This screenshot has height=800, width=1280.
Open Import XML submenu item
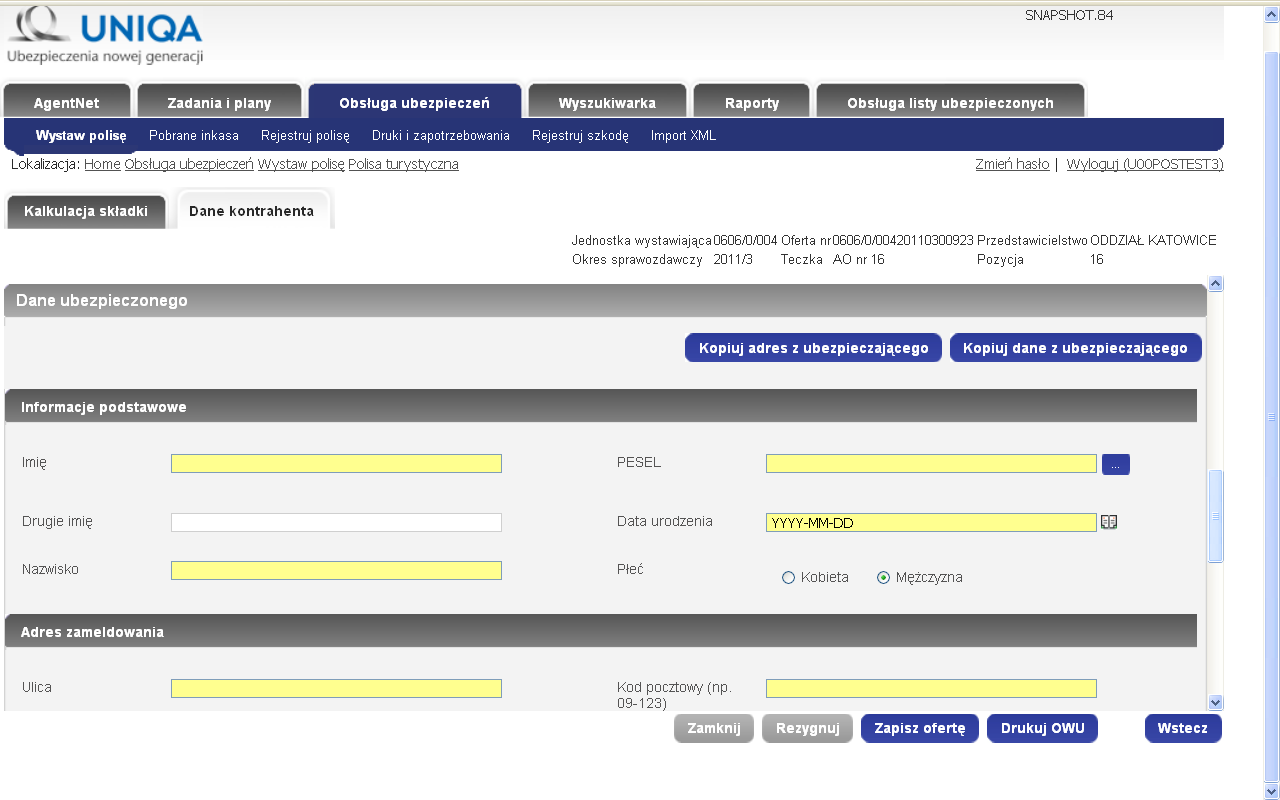pyautogui.click(x=683, y=135)
